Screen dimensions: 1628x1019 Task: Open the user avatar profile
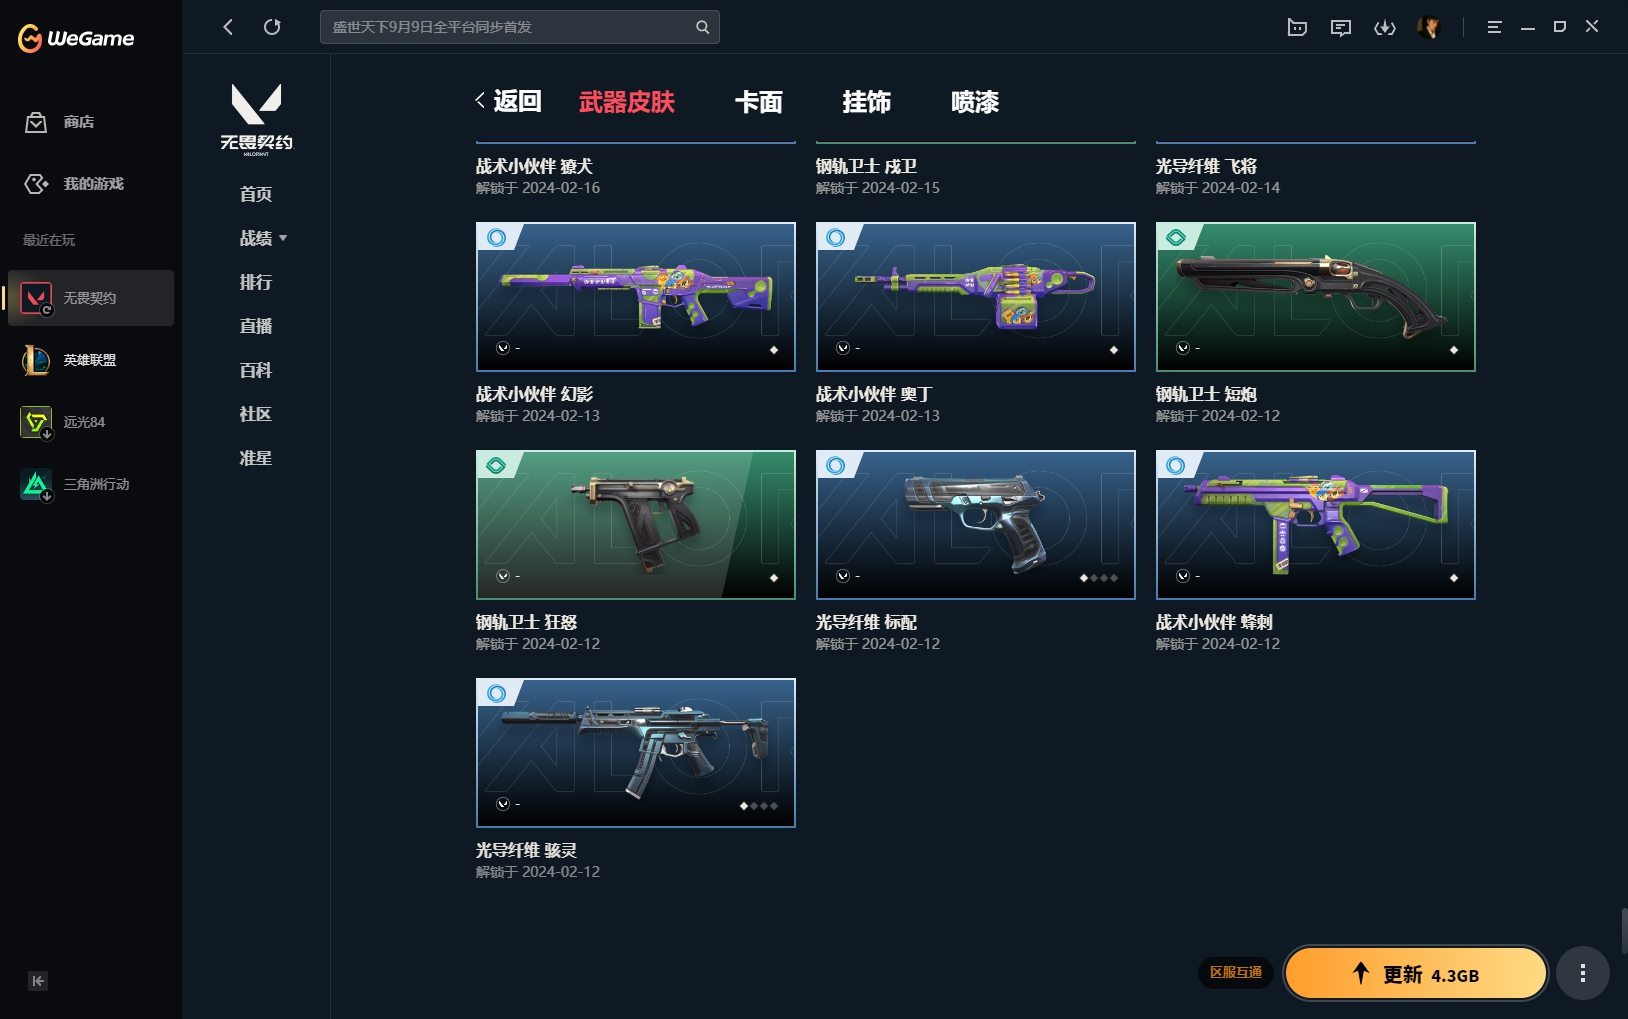[1429, 28]
